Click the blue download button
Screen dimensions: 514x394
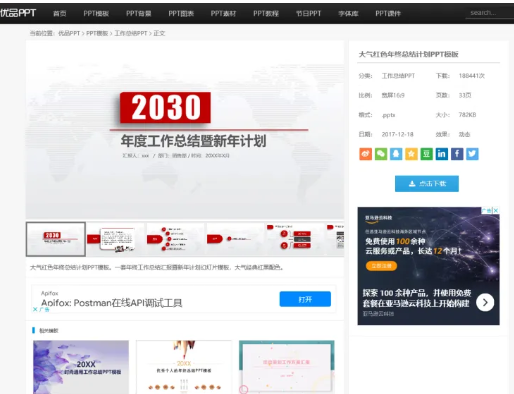(427, 184)
